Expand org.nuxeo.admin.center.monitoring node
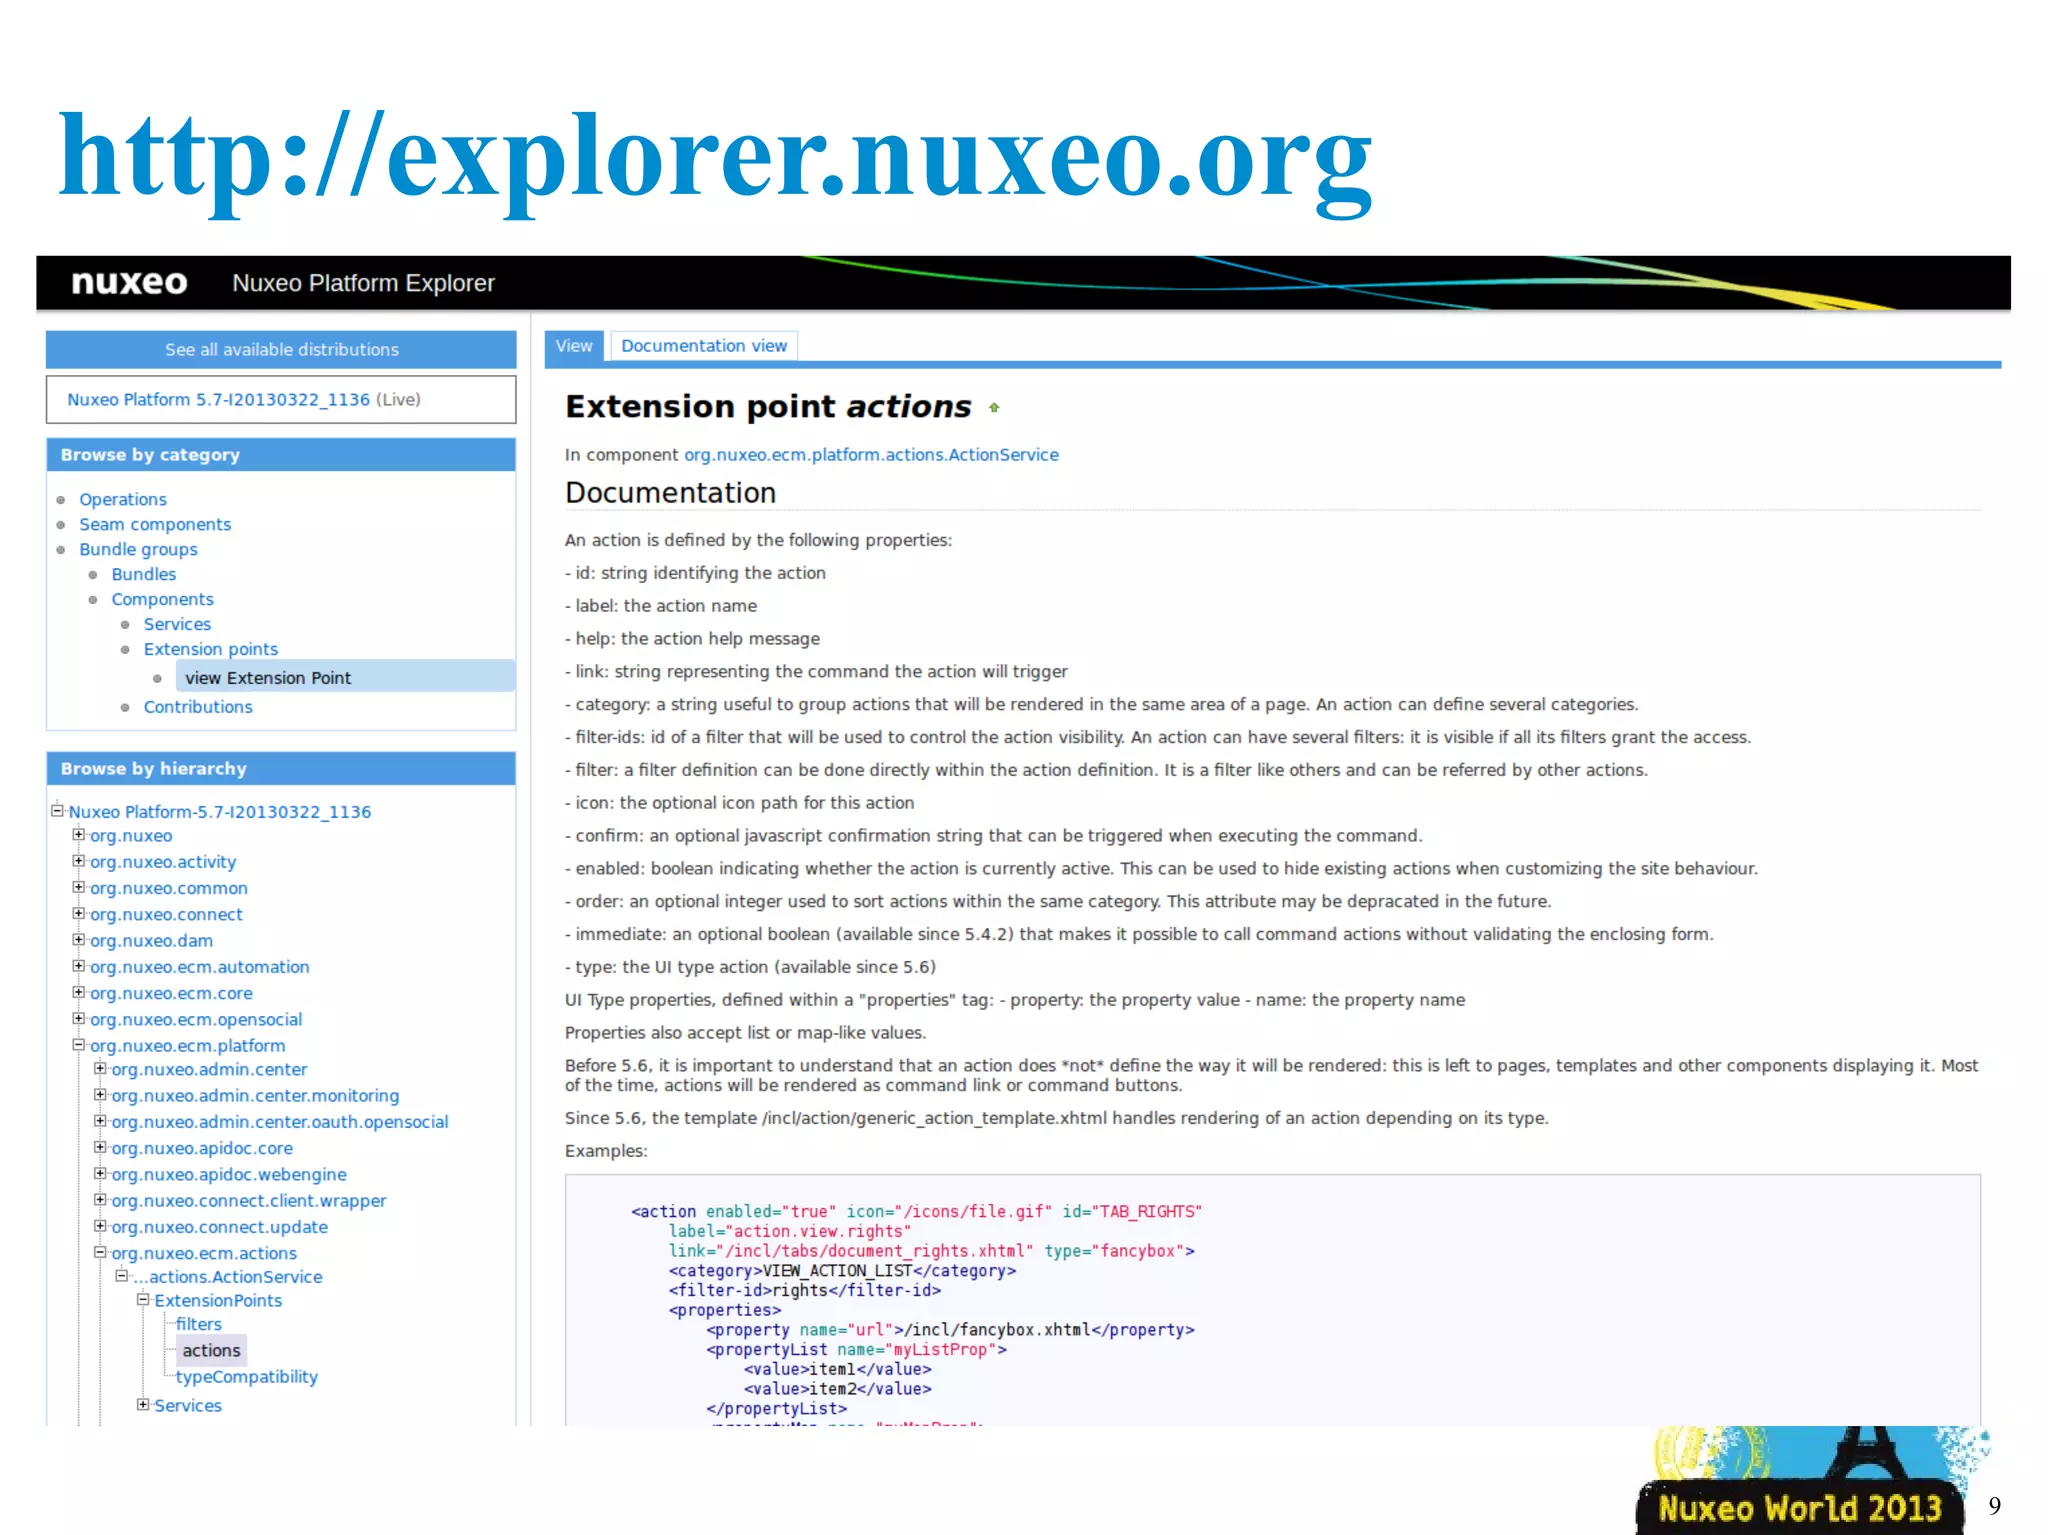The height and width of the screenshot is (1535, 2048). click(100, 1094)
